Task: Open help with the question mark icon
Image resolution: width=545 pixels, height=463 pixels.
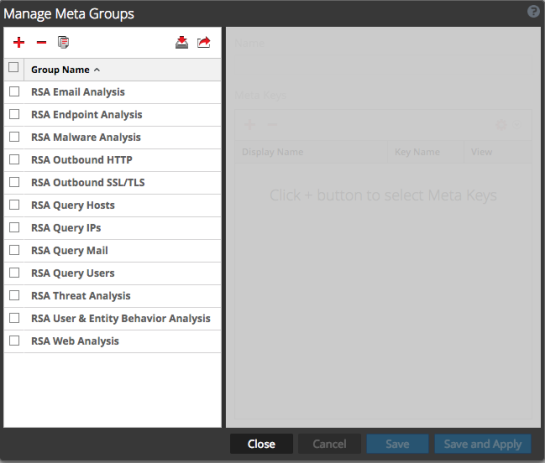Action: 534,11
